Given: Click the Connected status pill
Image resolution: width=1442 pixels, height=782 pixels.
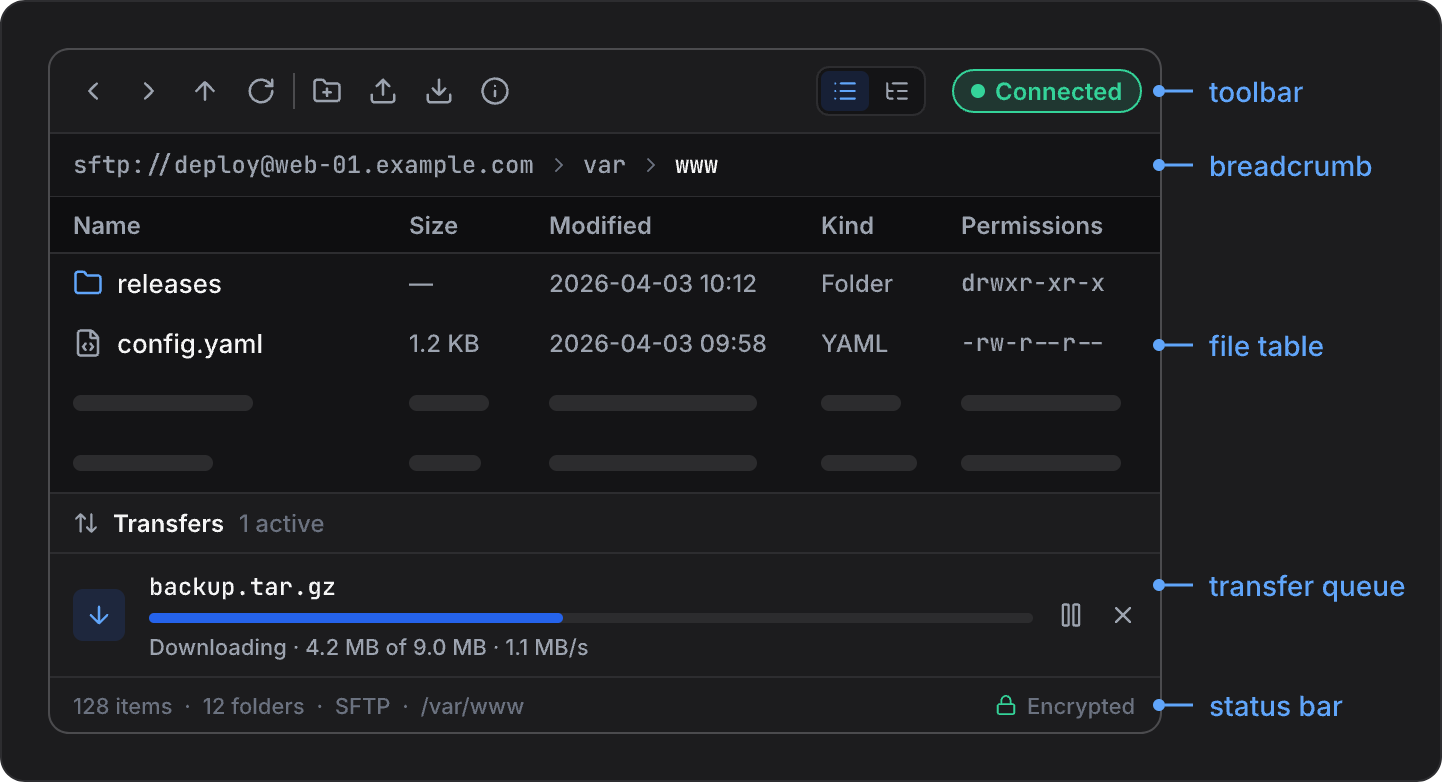Looking at the screenshot, I should coord(1047,92).
